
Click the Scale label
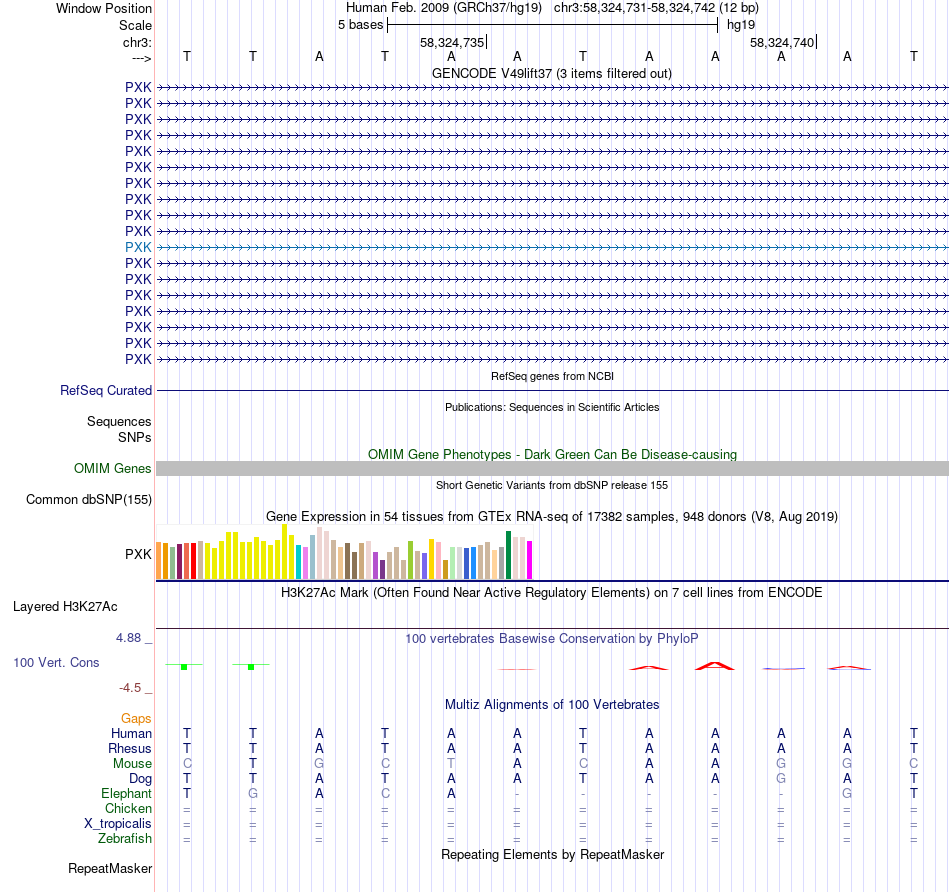(x=135, y=25)
